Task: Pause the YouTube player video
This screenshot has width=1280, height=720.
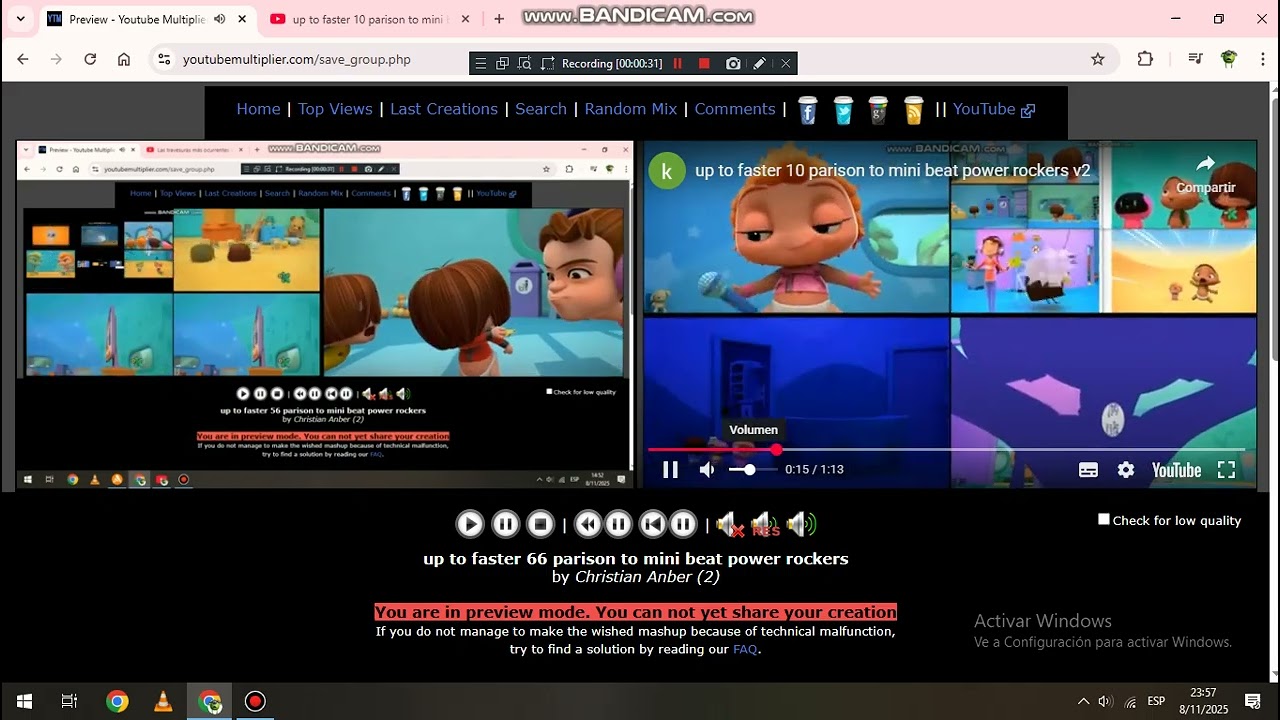Action: point(671,470)
